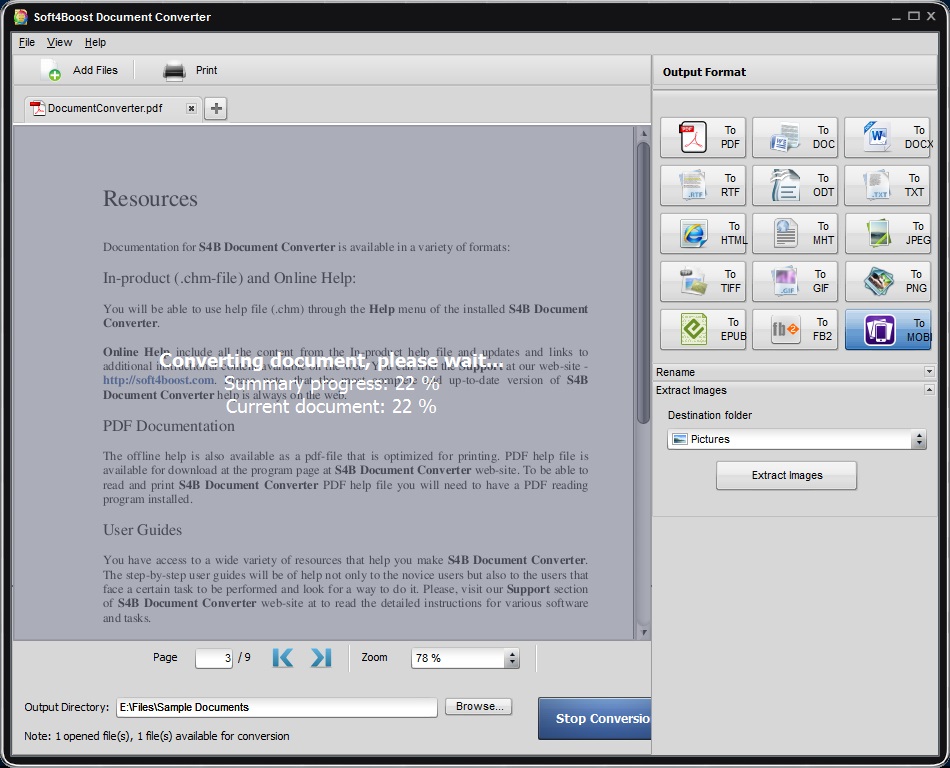Click the Add Files toolbar icon
The height and width of the screenshot is (768, 950).
(51, 70)
